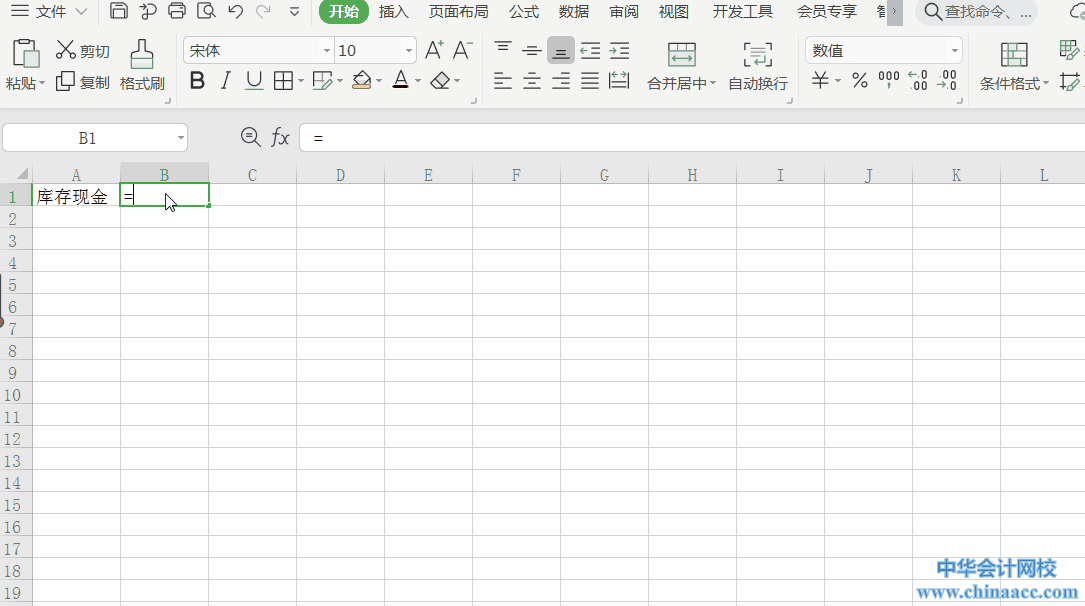Apply percent style format
Image resolution: width=1085 pixels, height=606 pixels.
pyautogui.click(x=860, y=81)
